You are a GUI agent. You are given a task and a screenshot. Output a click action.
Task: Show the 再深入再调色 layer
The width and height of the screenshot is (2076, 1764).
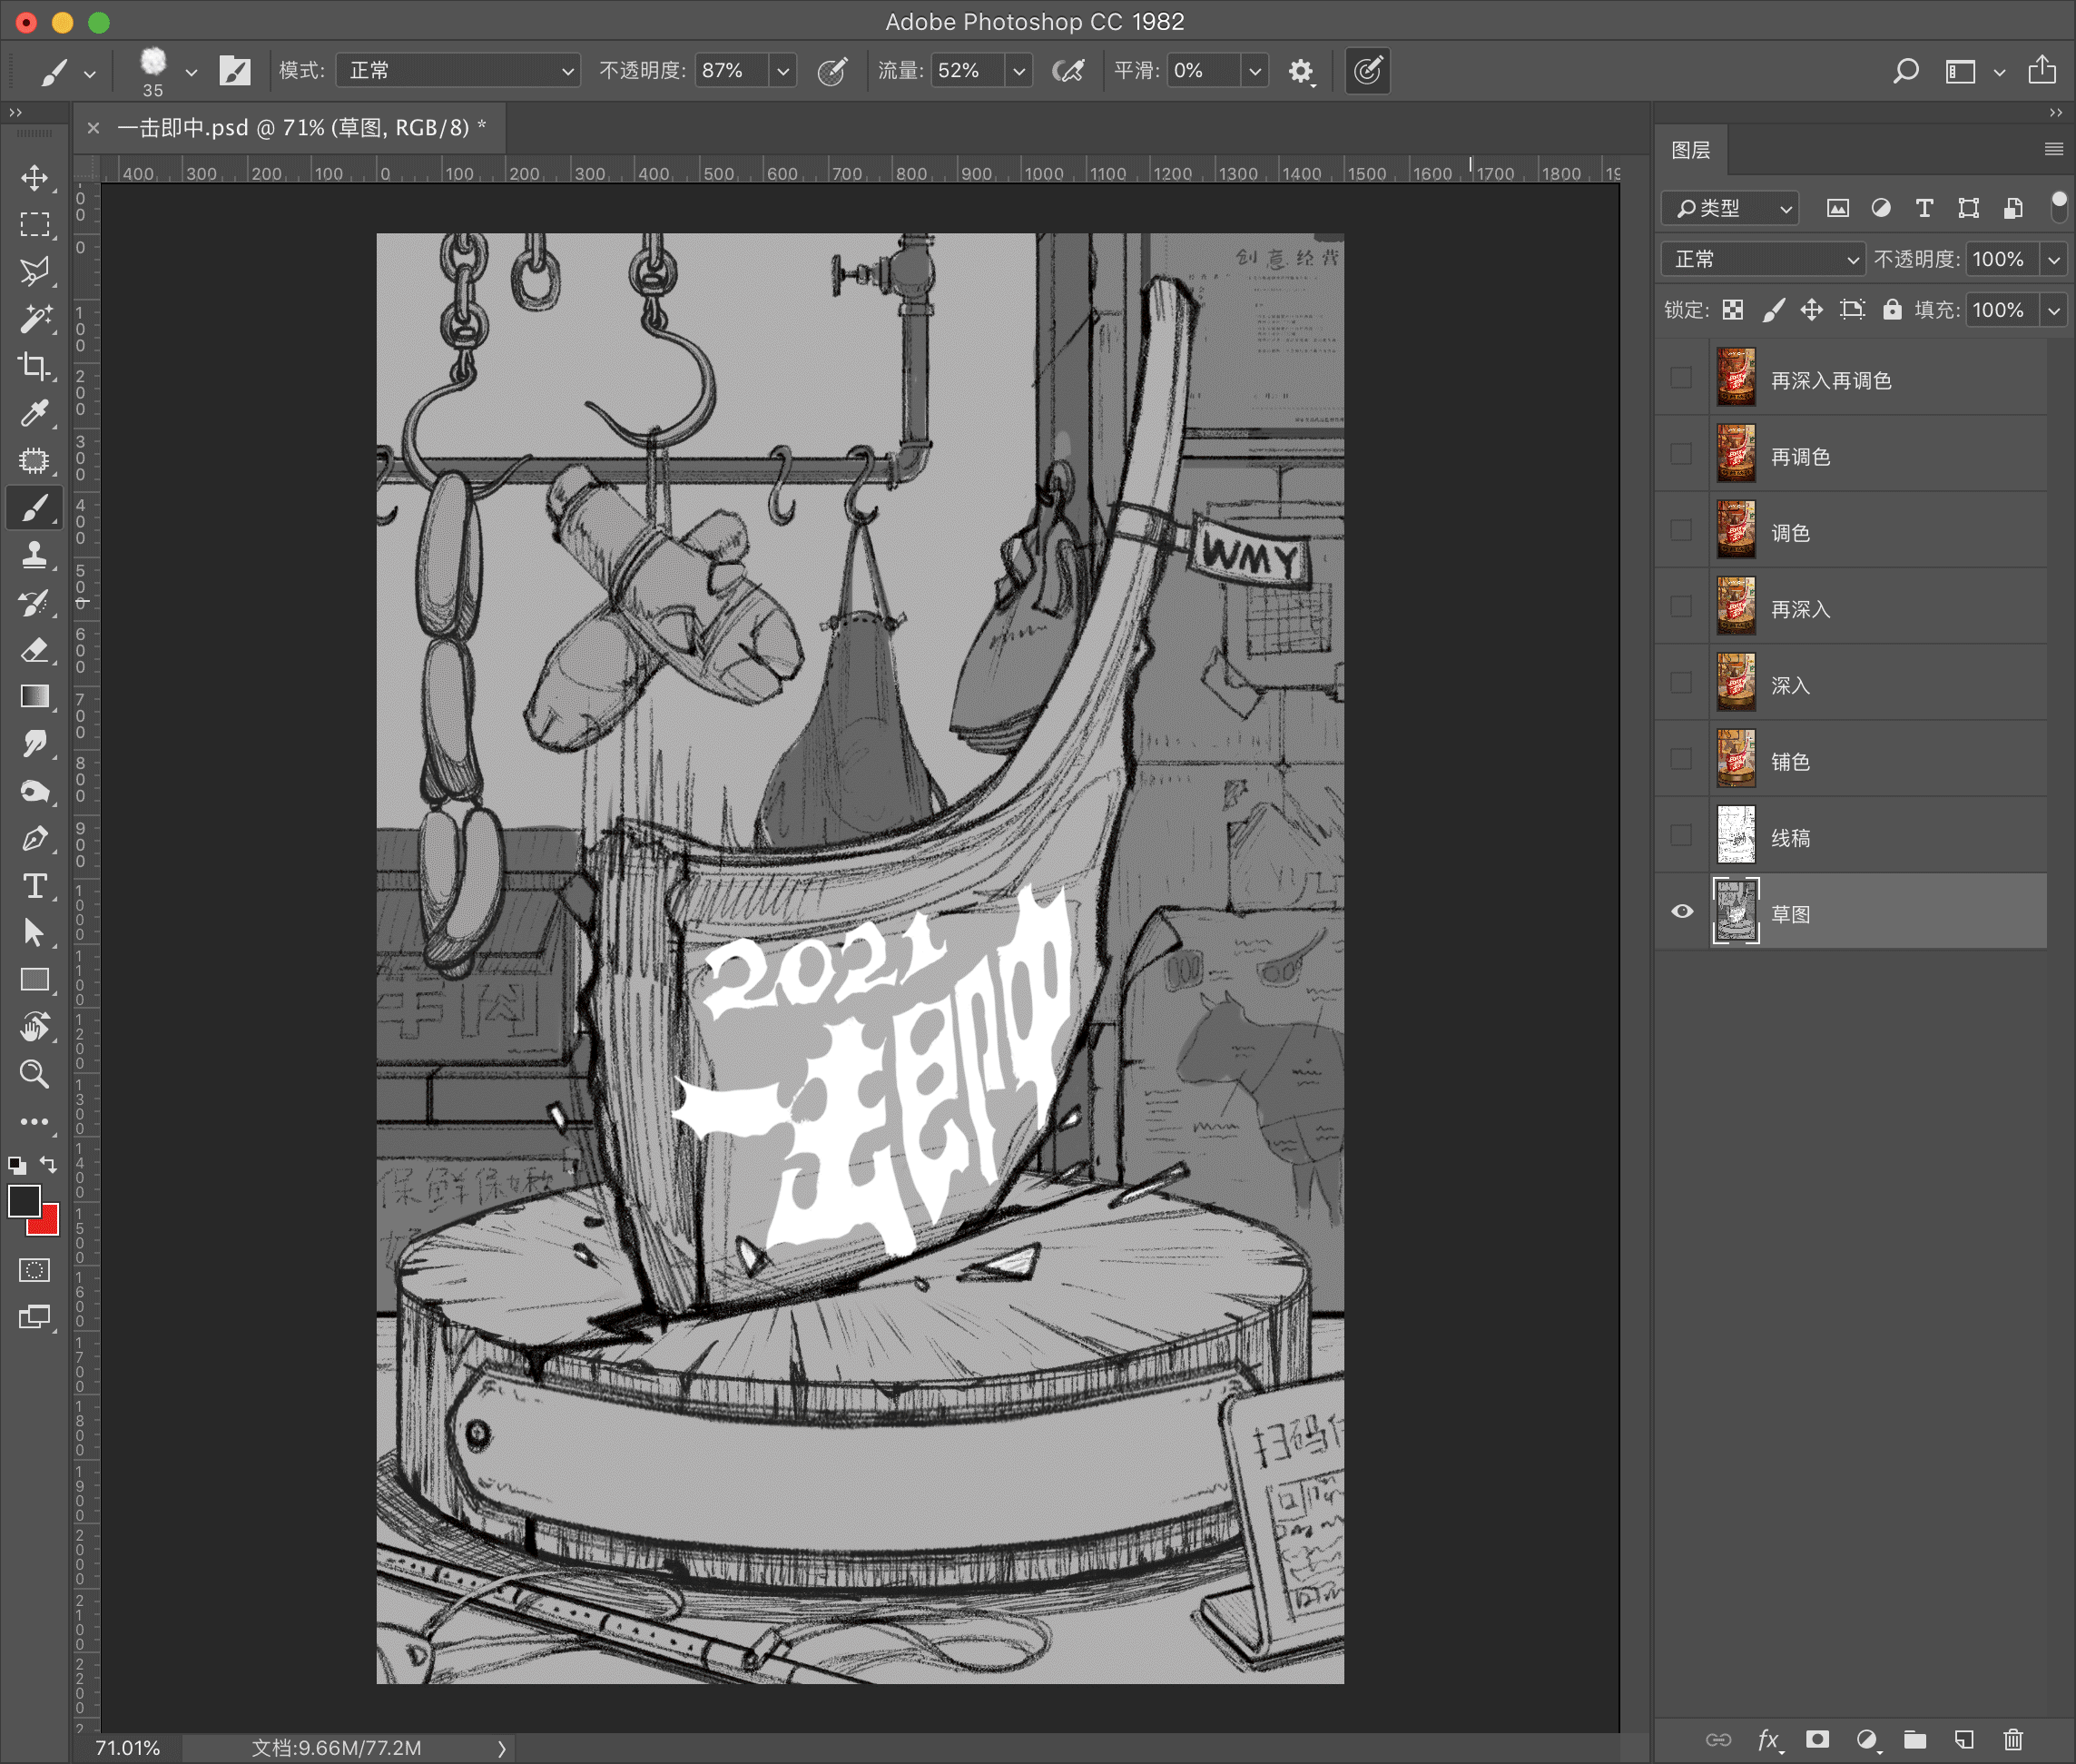pos(1682,378)
